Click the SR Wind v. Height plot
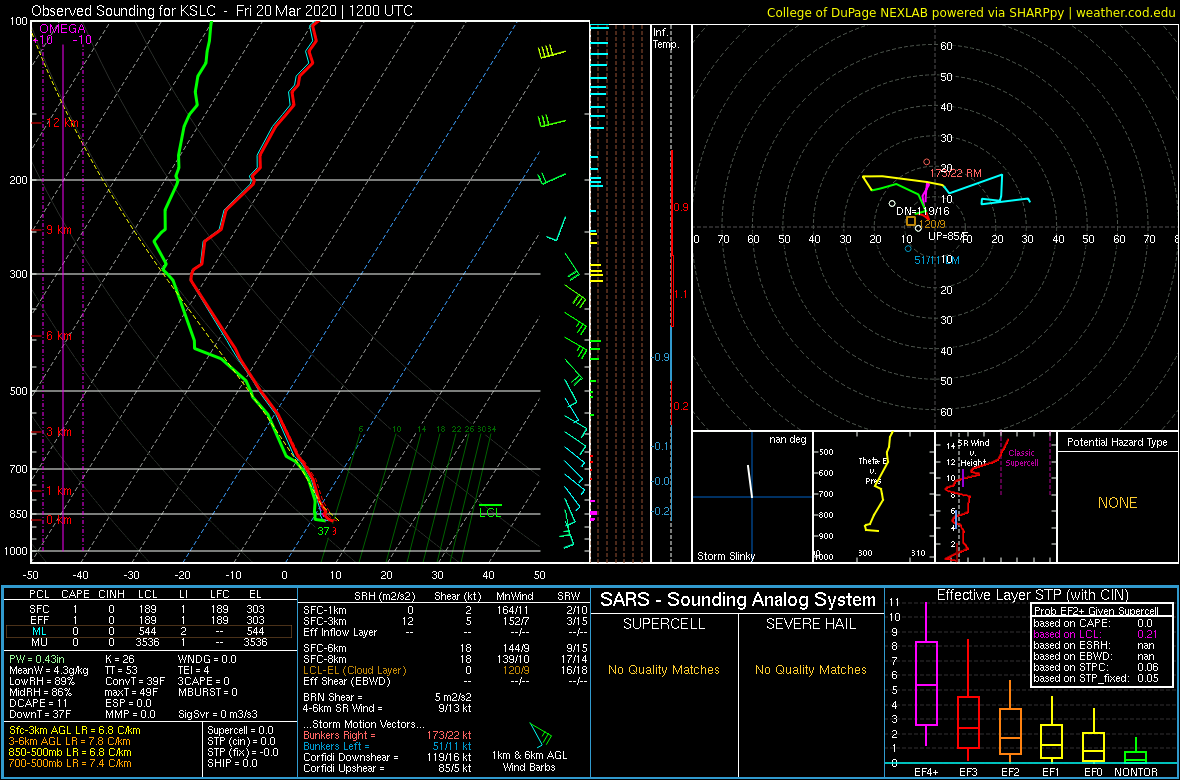 click(x=995, y=497)
